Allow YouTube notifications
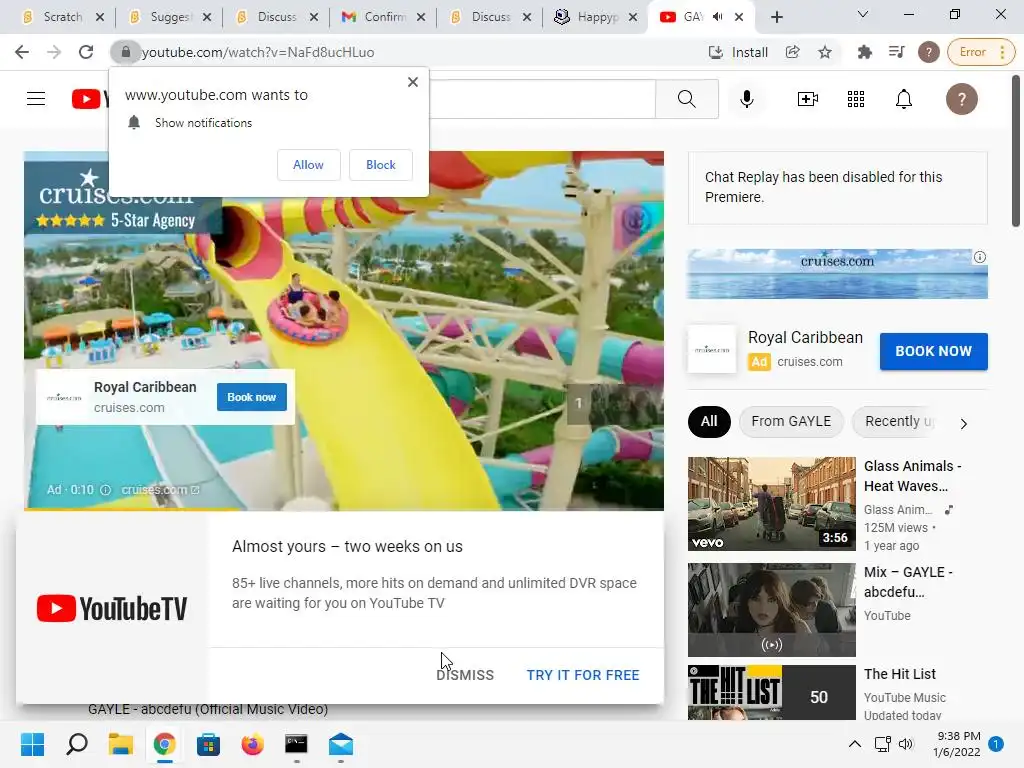The width and height of the screenshot is (1024, 768). 308,165
